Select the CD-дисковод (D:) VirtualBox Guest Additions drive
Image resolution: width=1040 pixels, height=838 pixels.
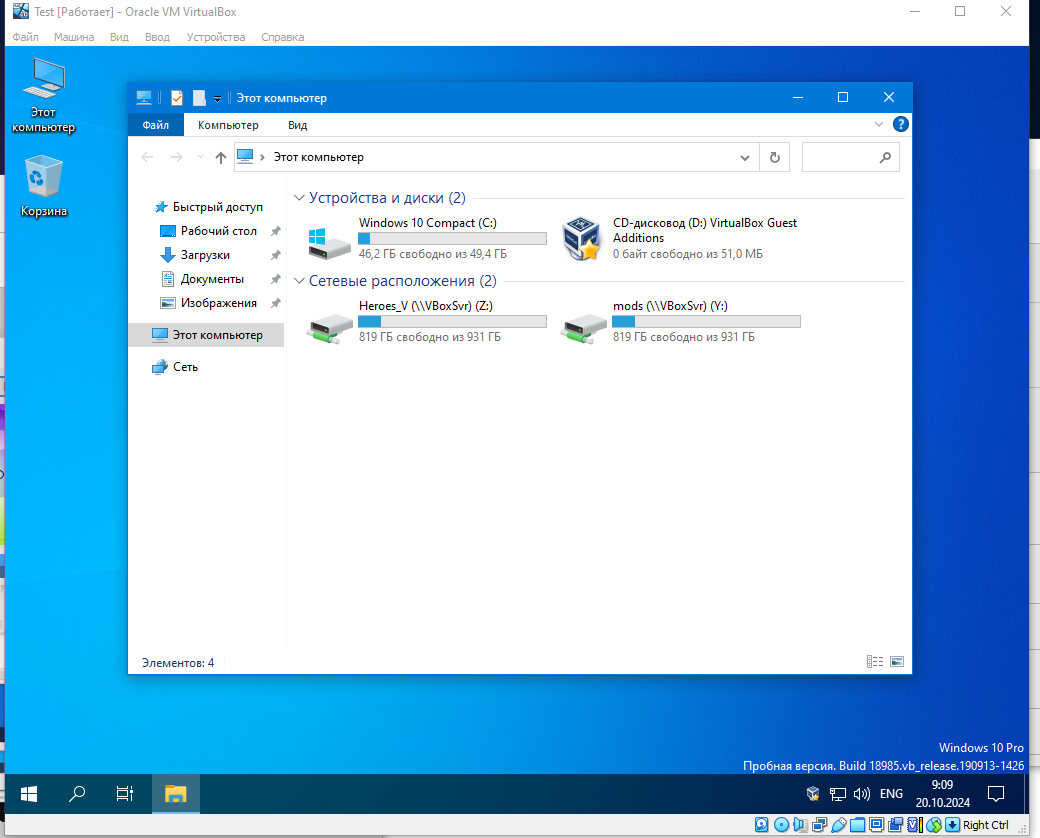680,239
